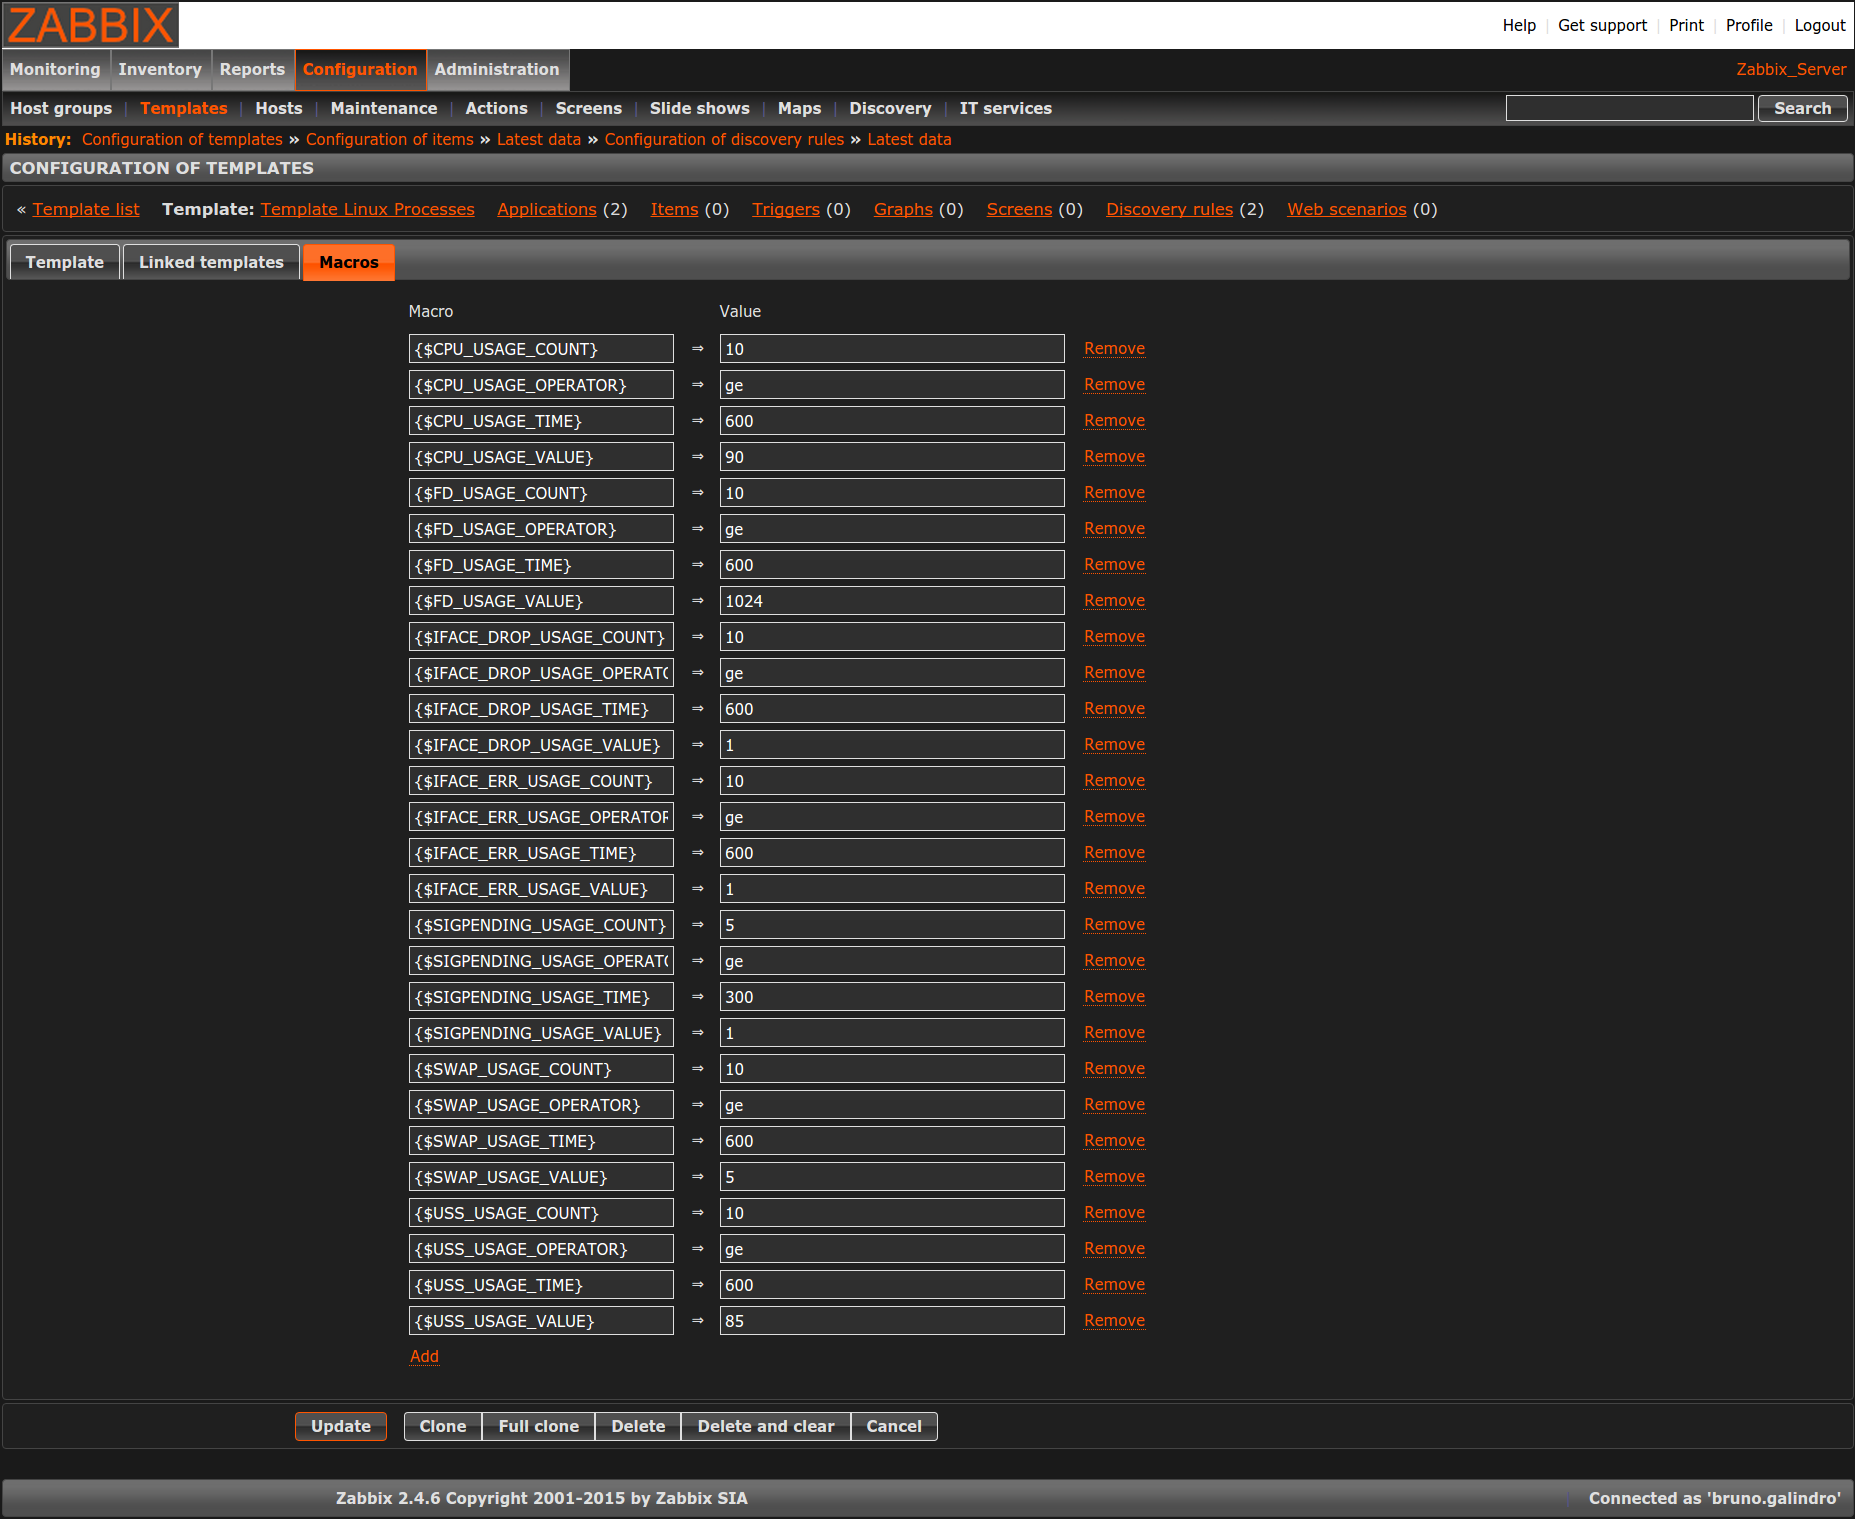Go to Host groups submenu
1855x1519 pixels.
(61, 108)
